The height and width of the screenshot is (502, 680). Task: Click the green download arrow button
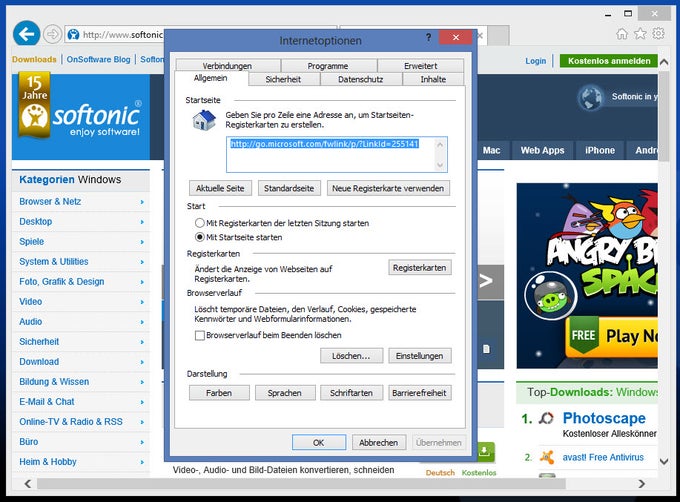pyautogui.click(x=485, y=452)
